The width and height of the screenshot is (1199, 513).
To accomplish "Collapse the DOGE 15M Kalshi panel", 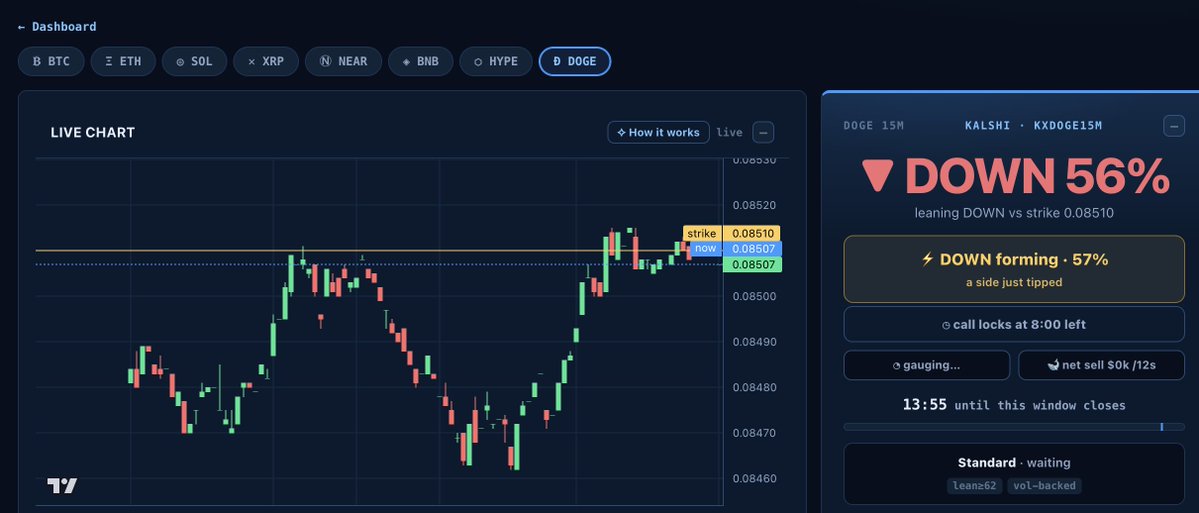I will pyautogui.click(x=1174, y=125).
